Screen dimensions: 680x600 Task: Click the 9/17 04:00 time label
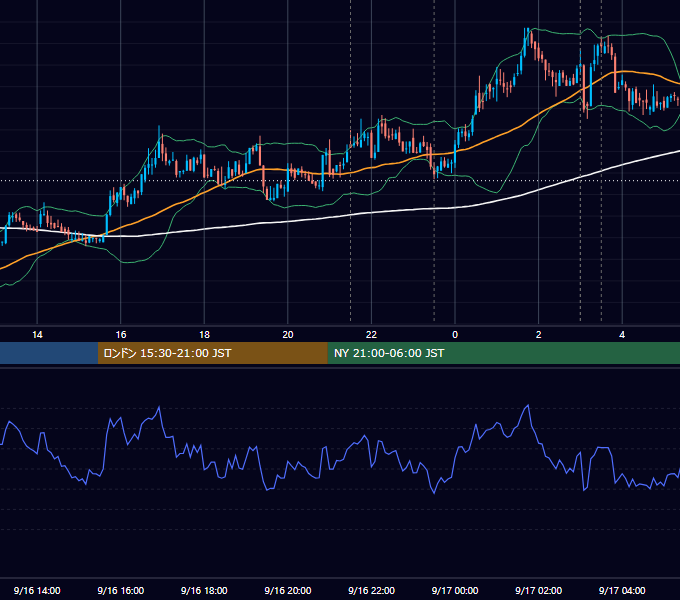point(622,590)
